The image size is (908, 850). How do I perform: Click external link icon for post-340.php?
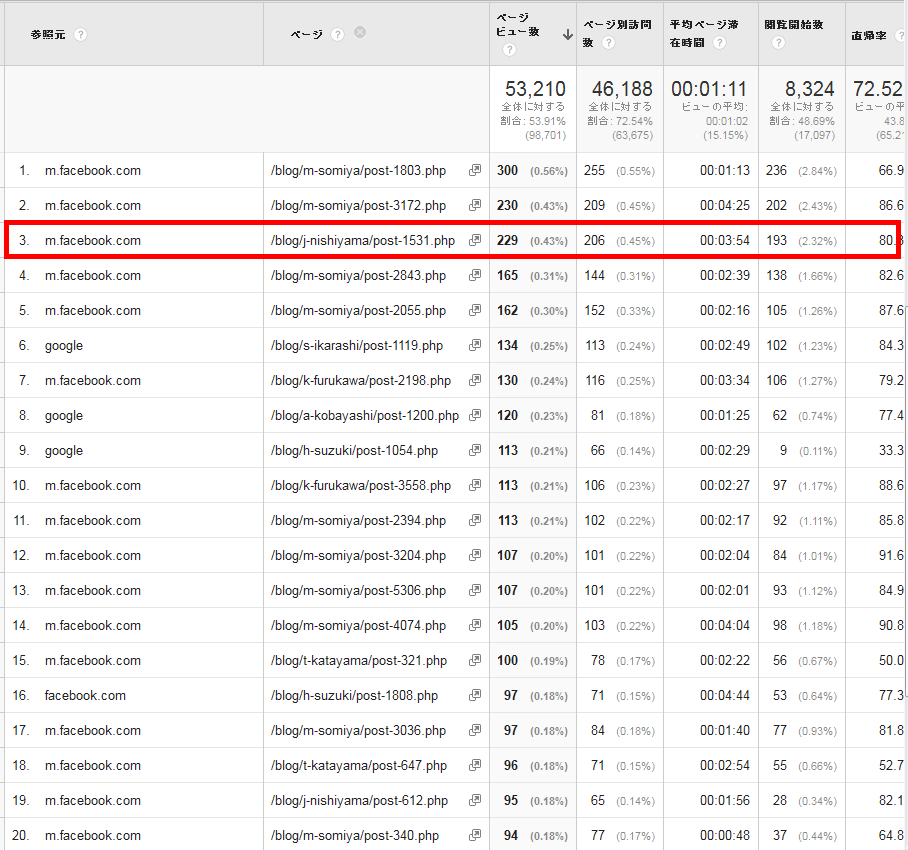[x=475, y=836]
